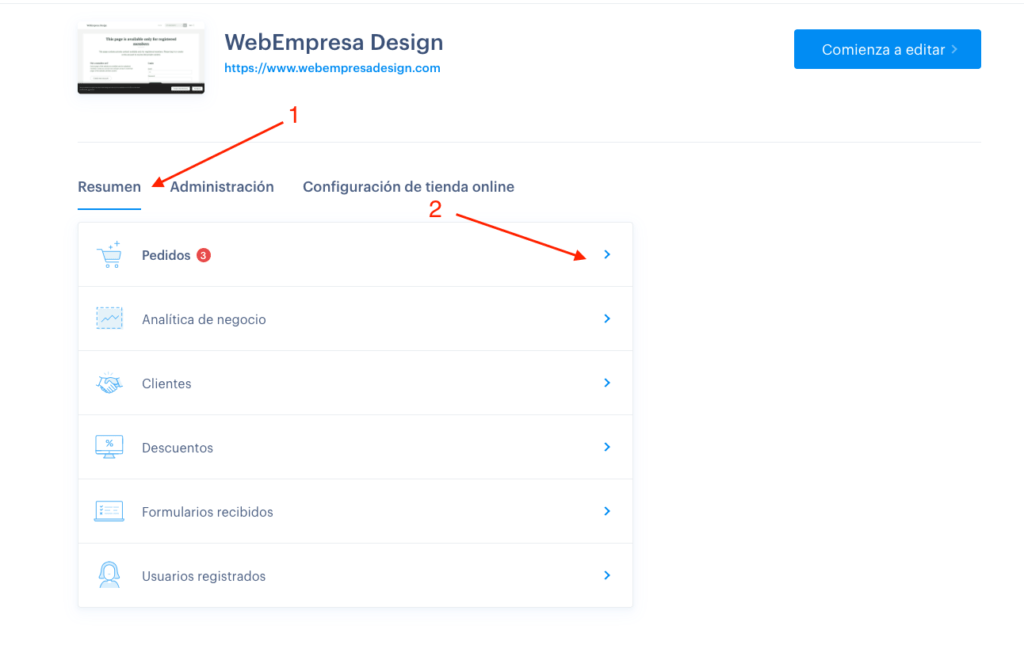This screenshot has height=664, width=1024.
Task: Select the Resumen tab
Action: point(109,187)
